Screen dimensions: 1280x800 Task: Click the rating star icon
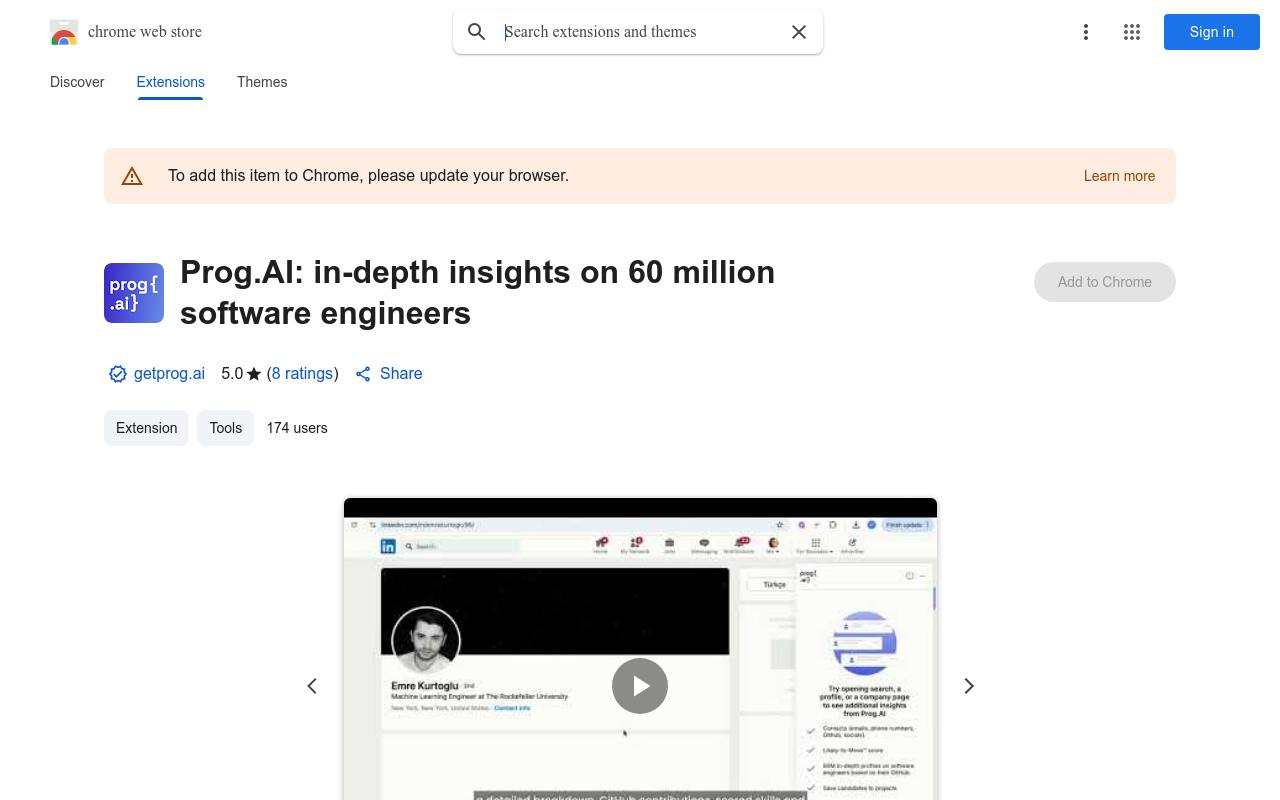click(x=254, y=374)
